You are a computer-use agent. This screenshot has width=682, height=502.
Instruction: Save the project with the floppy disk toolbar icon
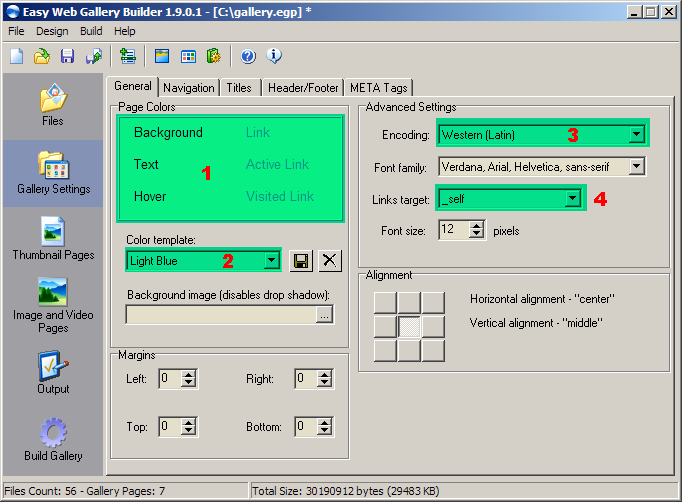(67, 56)
